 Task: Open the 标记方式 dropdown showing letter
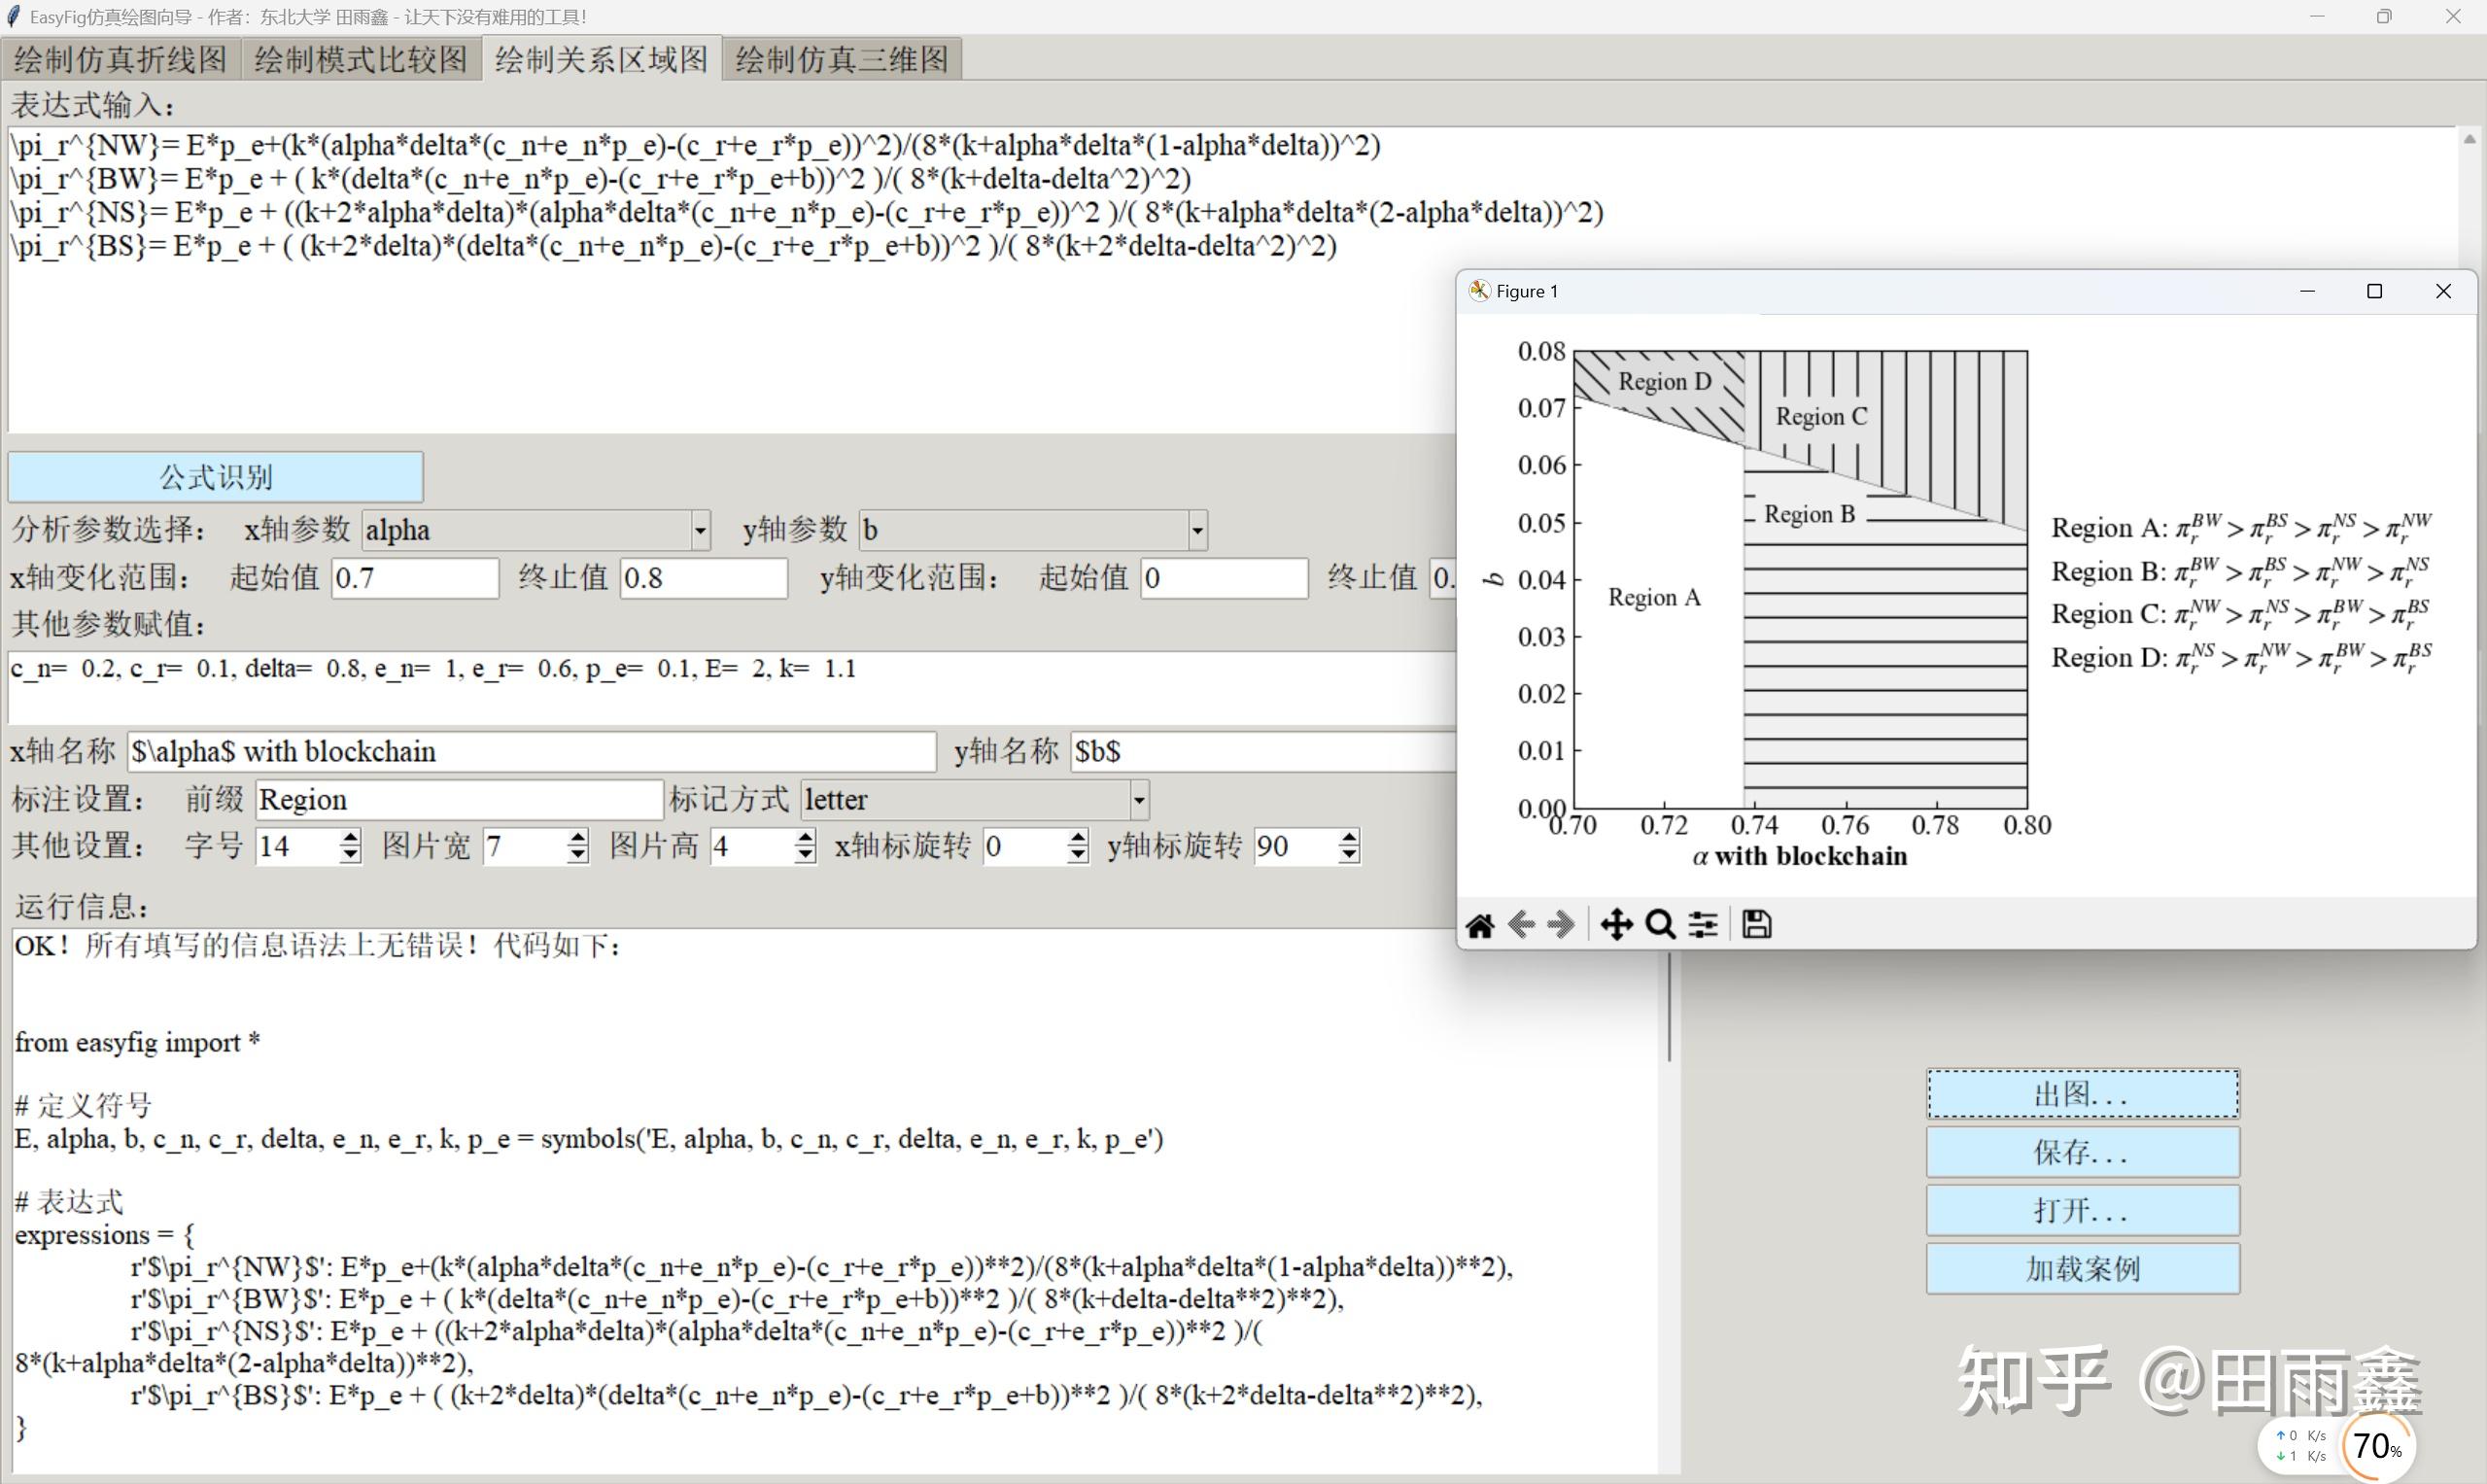point(1138,799)
